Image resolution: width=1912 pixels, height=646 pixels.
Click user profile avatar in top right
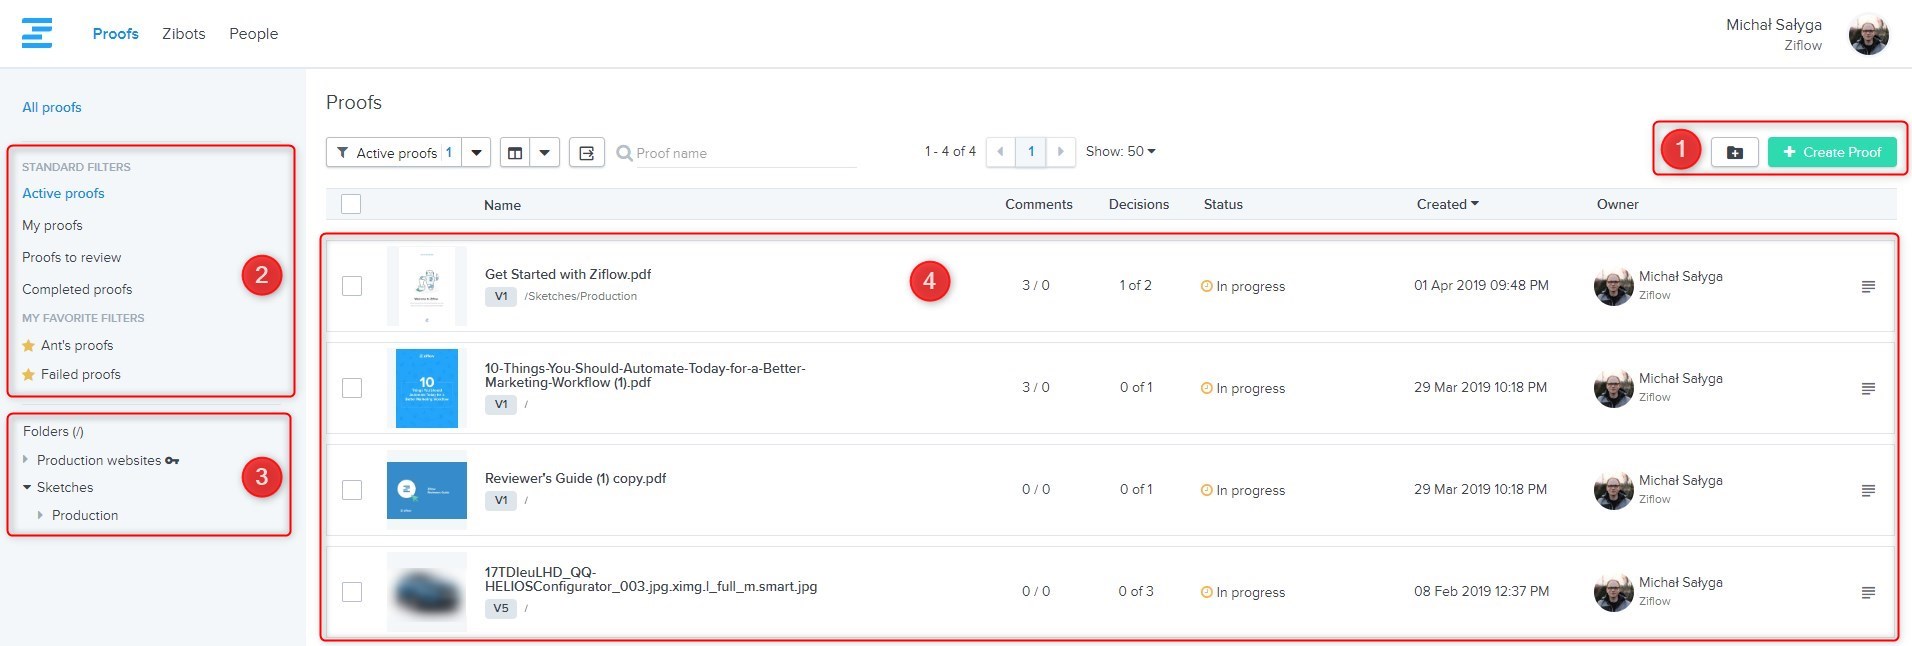click(x=1868, y=35)
